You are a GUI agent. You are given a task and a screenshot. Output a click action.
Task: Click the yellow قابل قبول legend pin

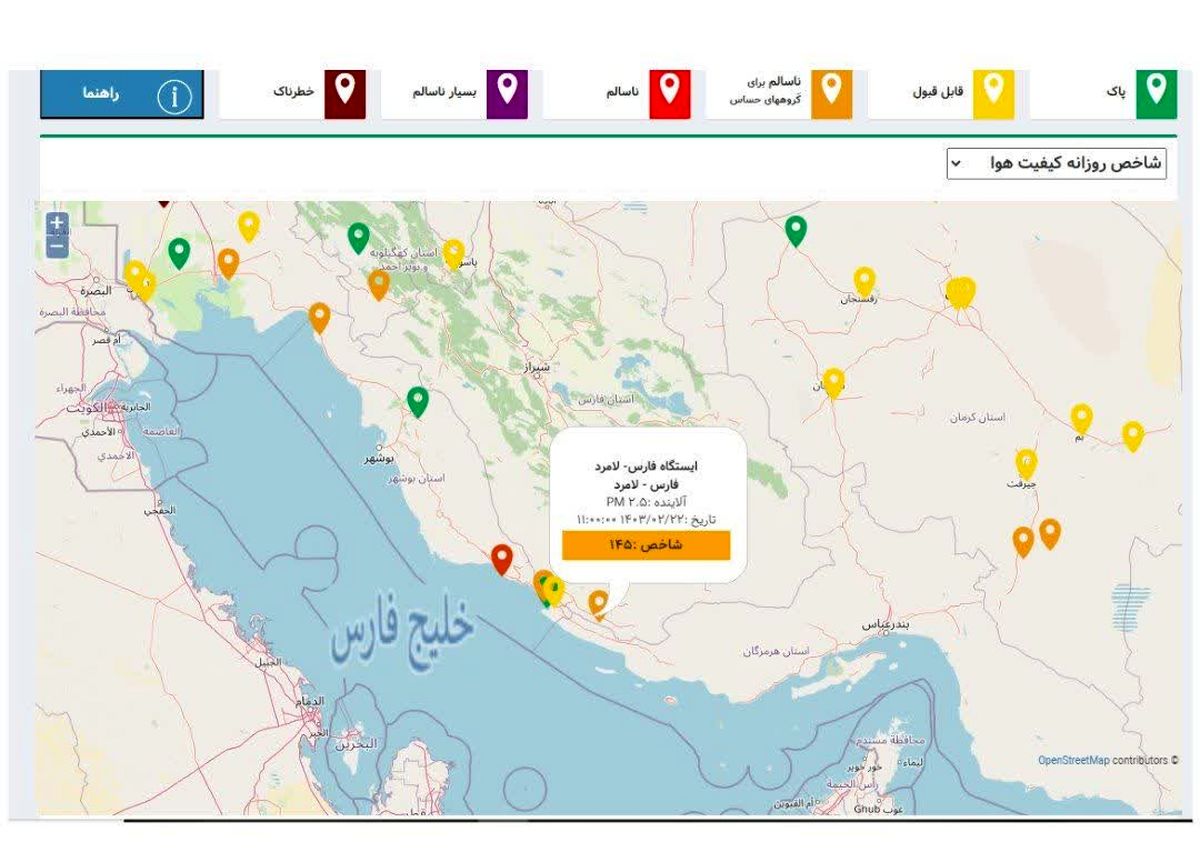(993, 94)
